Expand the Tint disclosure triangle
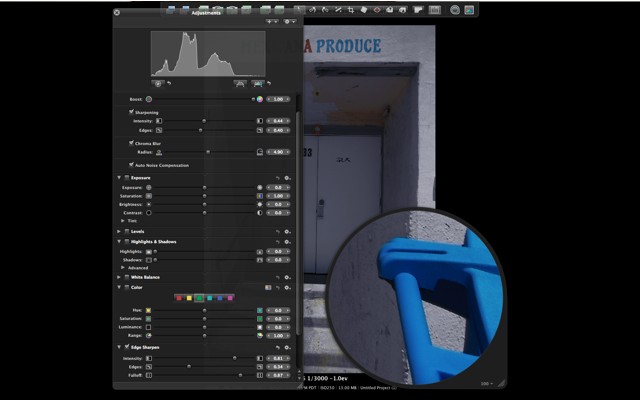 coord(123,221)
